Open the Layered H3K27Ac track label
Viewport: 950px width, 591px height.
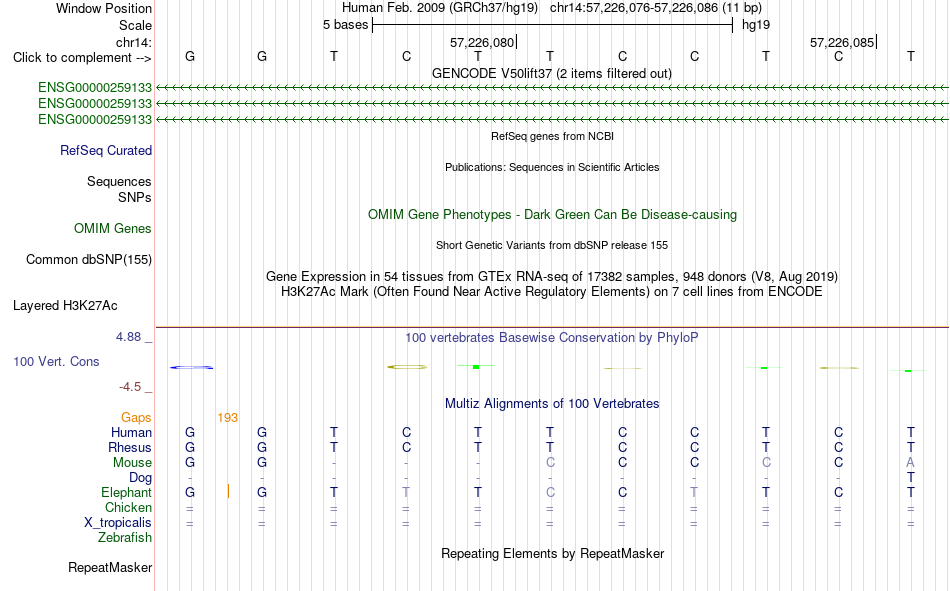click(65, 306)
